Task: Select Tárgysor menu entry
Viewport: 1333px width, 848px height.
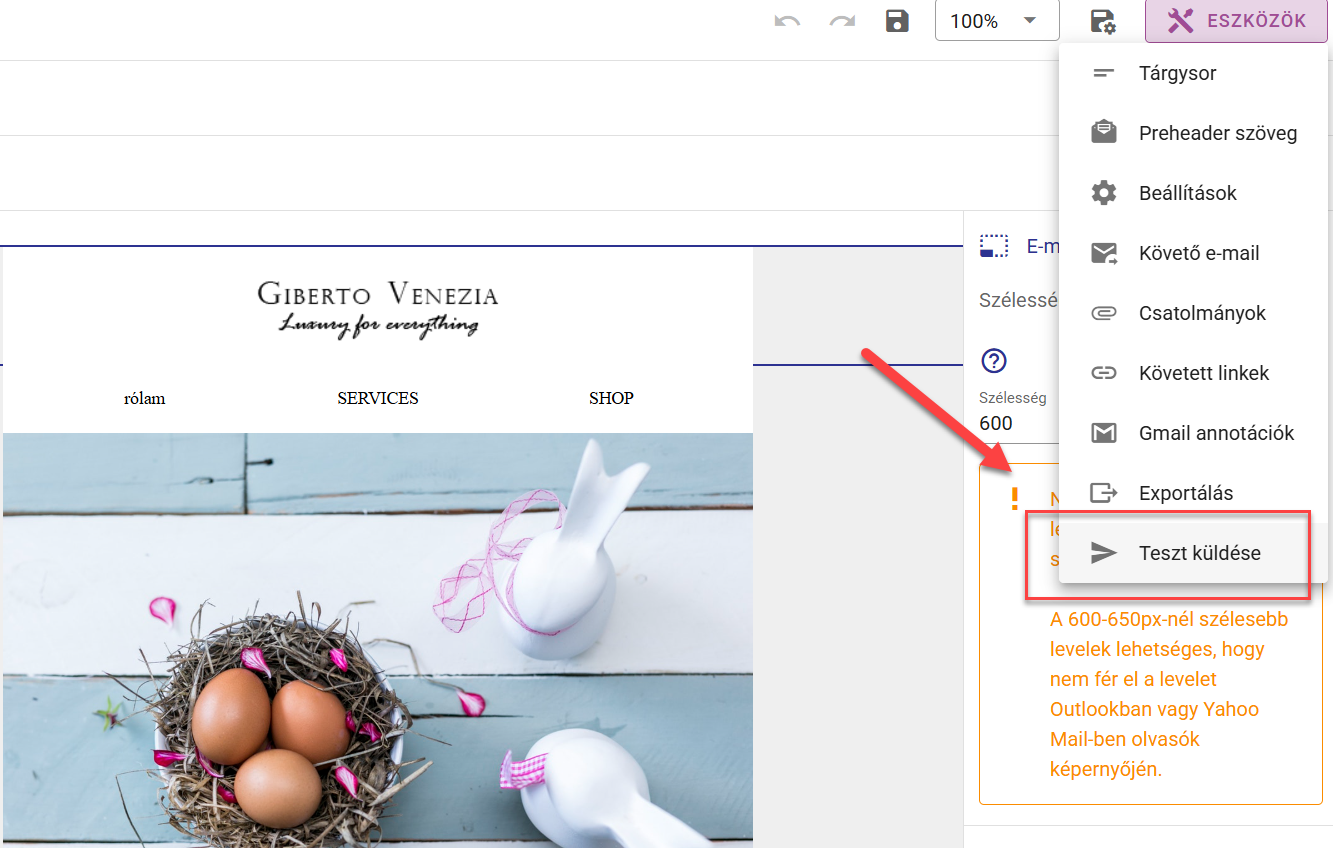Action: [1193, 73]
